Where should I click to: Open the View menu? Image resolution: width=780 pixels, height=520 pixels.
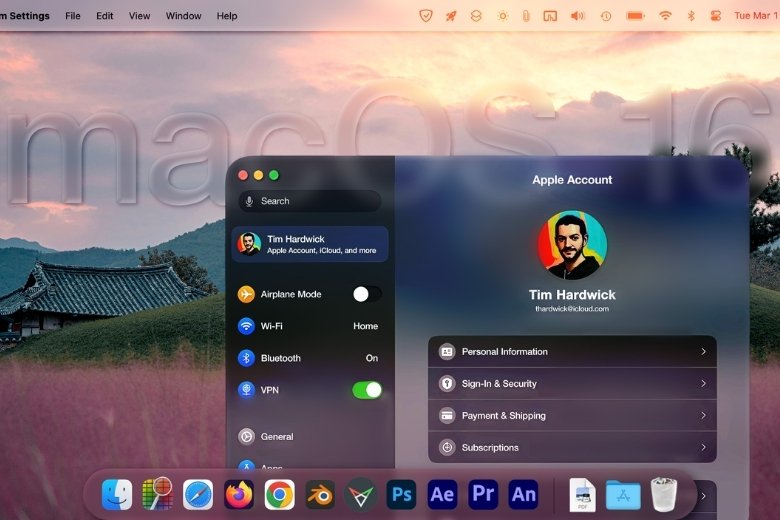pyautogui.click(x=139, y=16)
